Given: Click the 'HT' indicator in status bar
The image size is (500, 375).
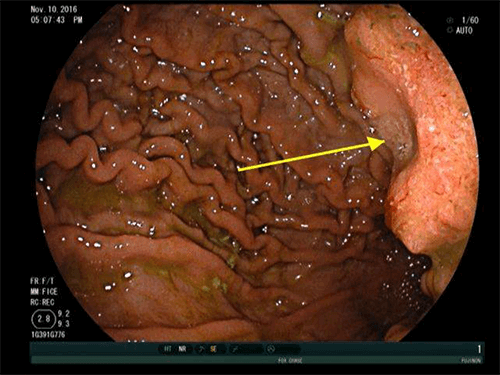Looking at the screenshot, I should click(x=167, y=349).
